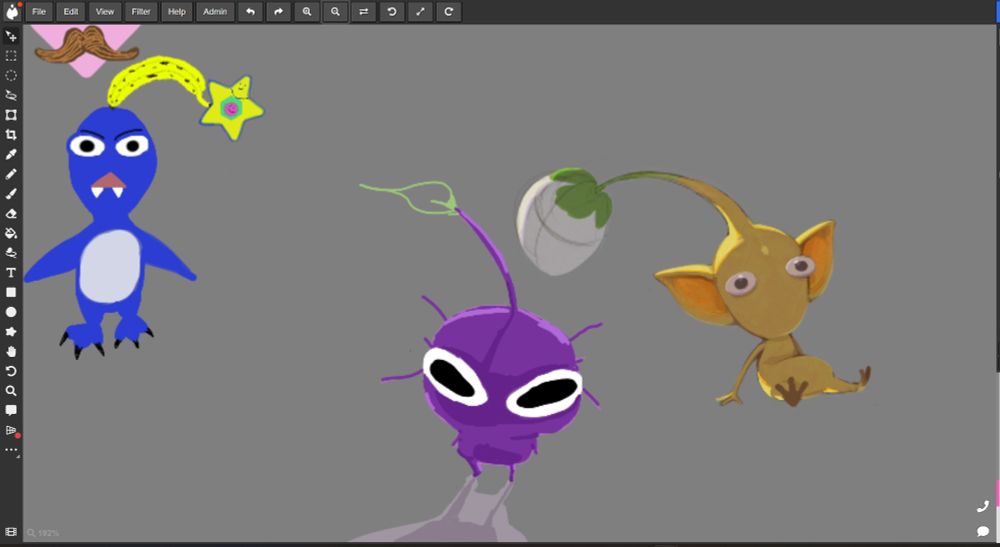
Task: Click the brown mustache drawing
Action: 86,46
